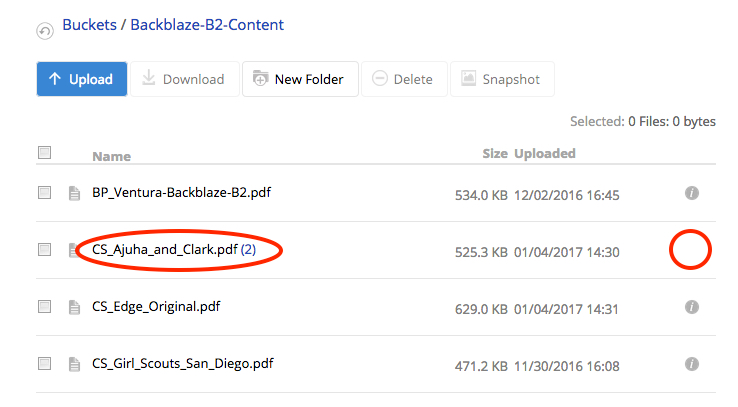Open the CS_Girl_Scouts_San_Diego.pdf file name

183,364
